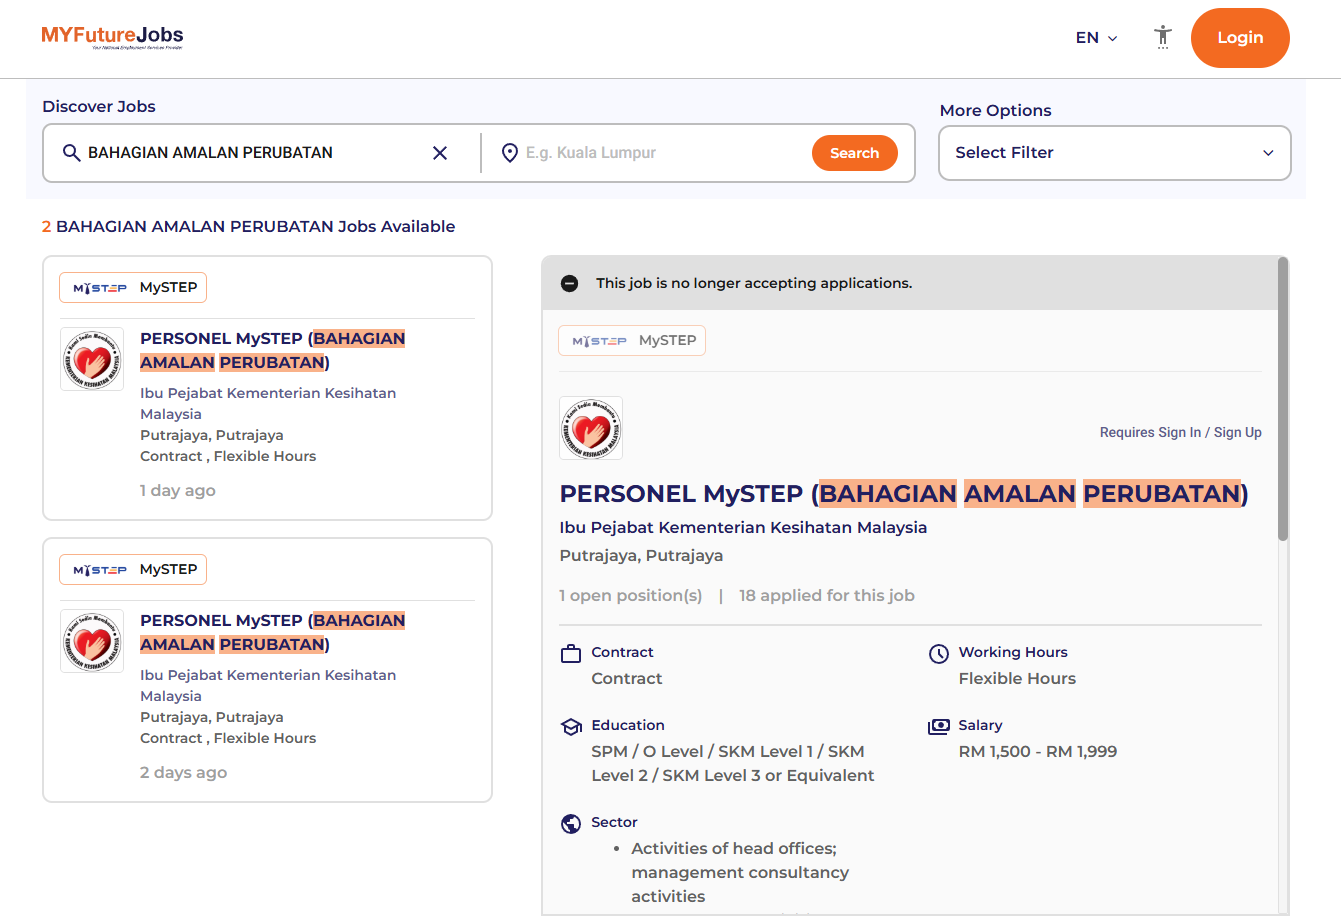This screenshot has height=917, width=1341.
Task: Open the MYFutureJobs home logo
Action: [x=112, y=37]
